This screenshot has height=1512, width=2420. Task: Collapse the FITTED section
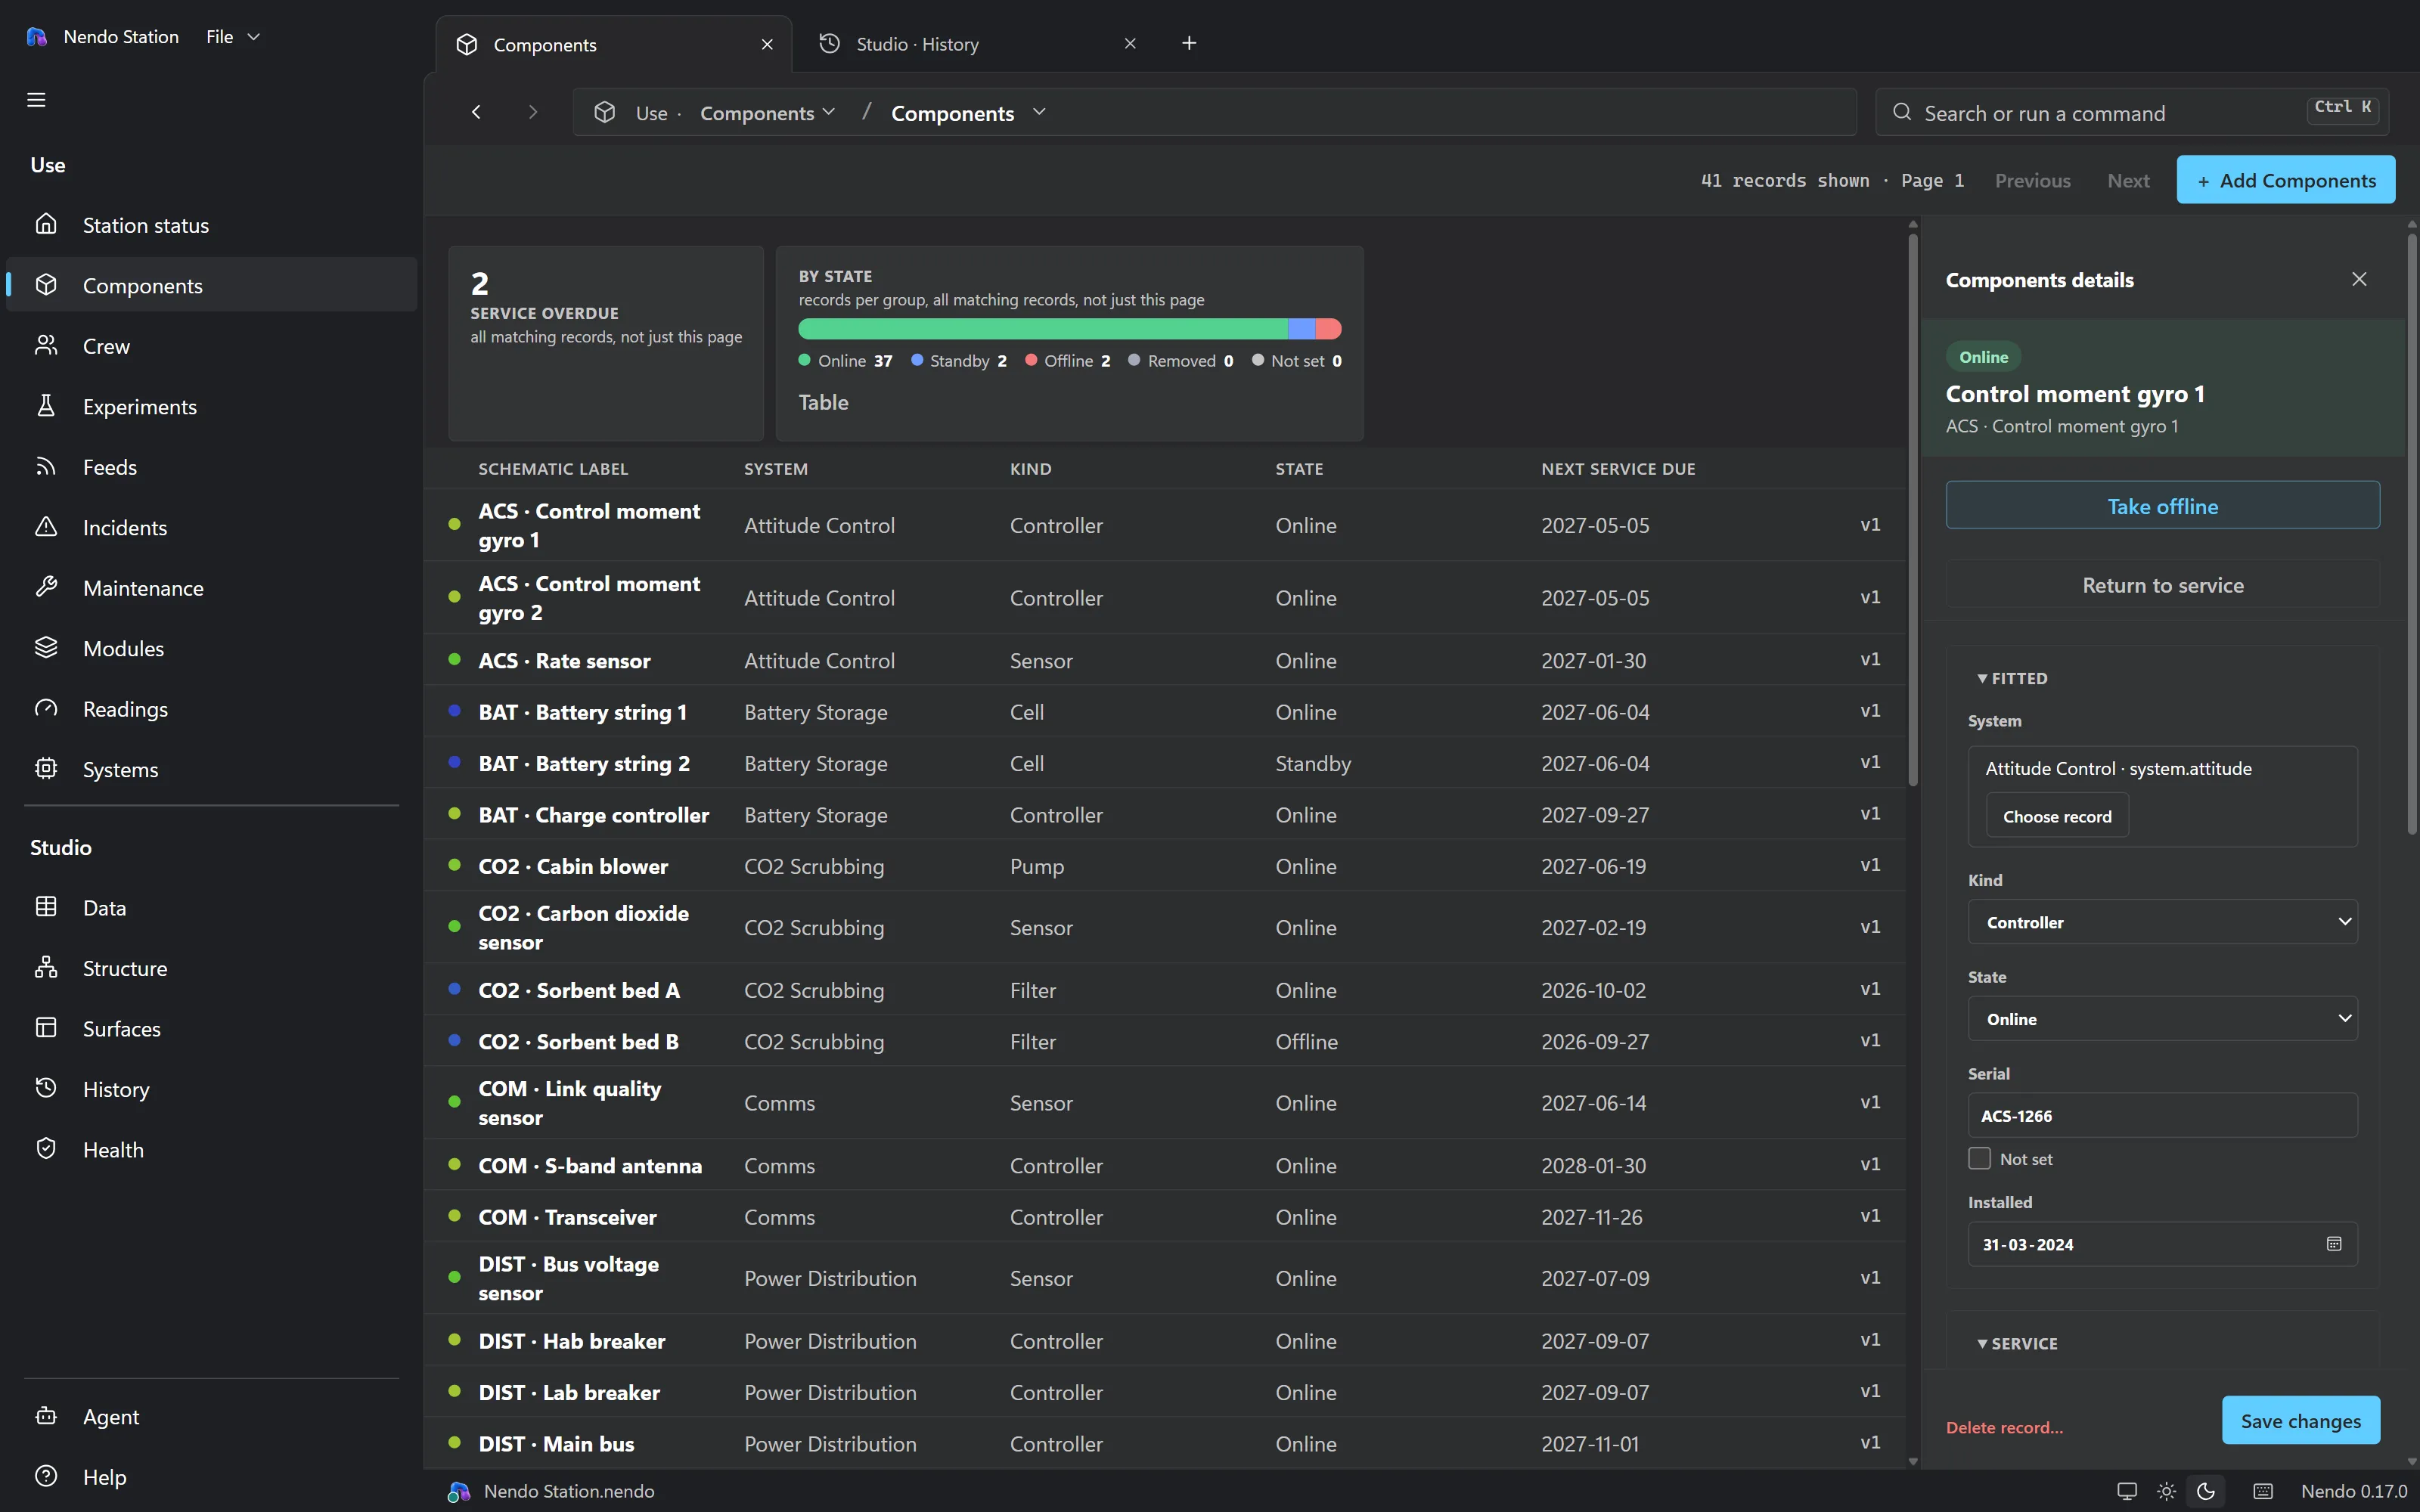click(x=2012, y=678)
